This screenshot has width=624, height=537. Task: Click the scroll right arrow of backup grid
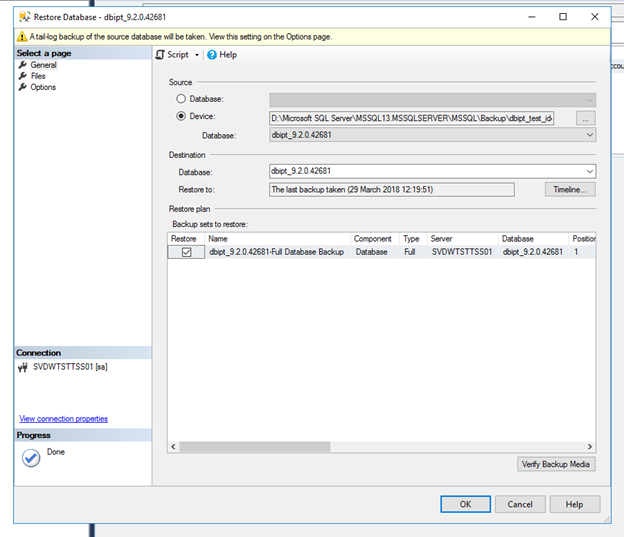click(590, 447)
